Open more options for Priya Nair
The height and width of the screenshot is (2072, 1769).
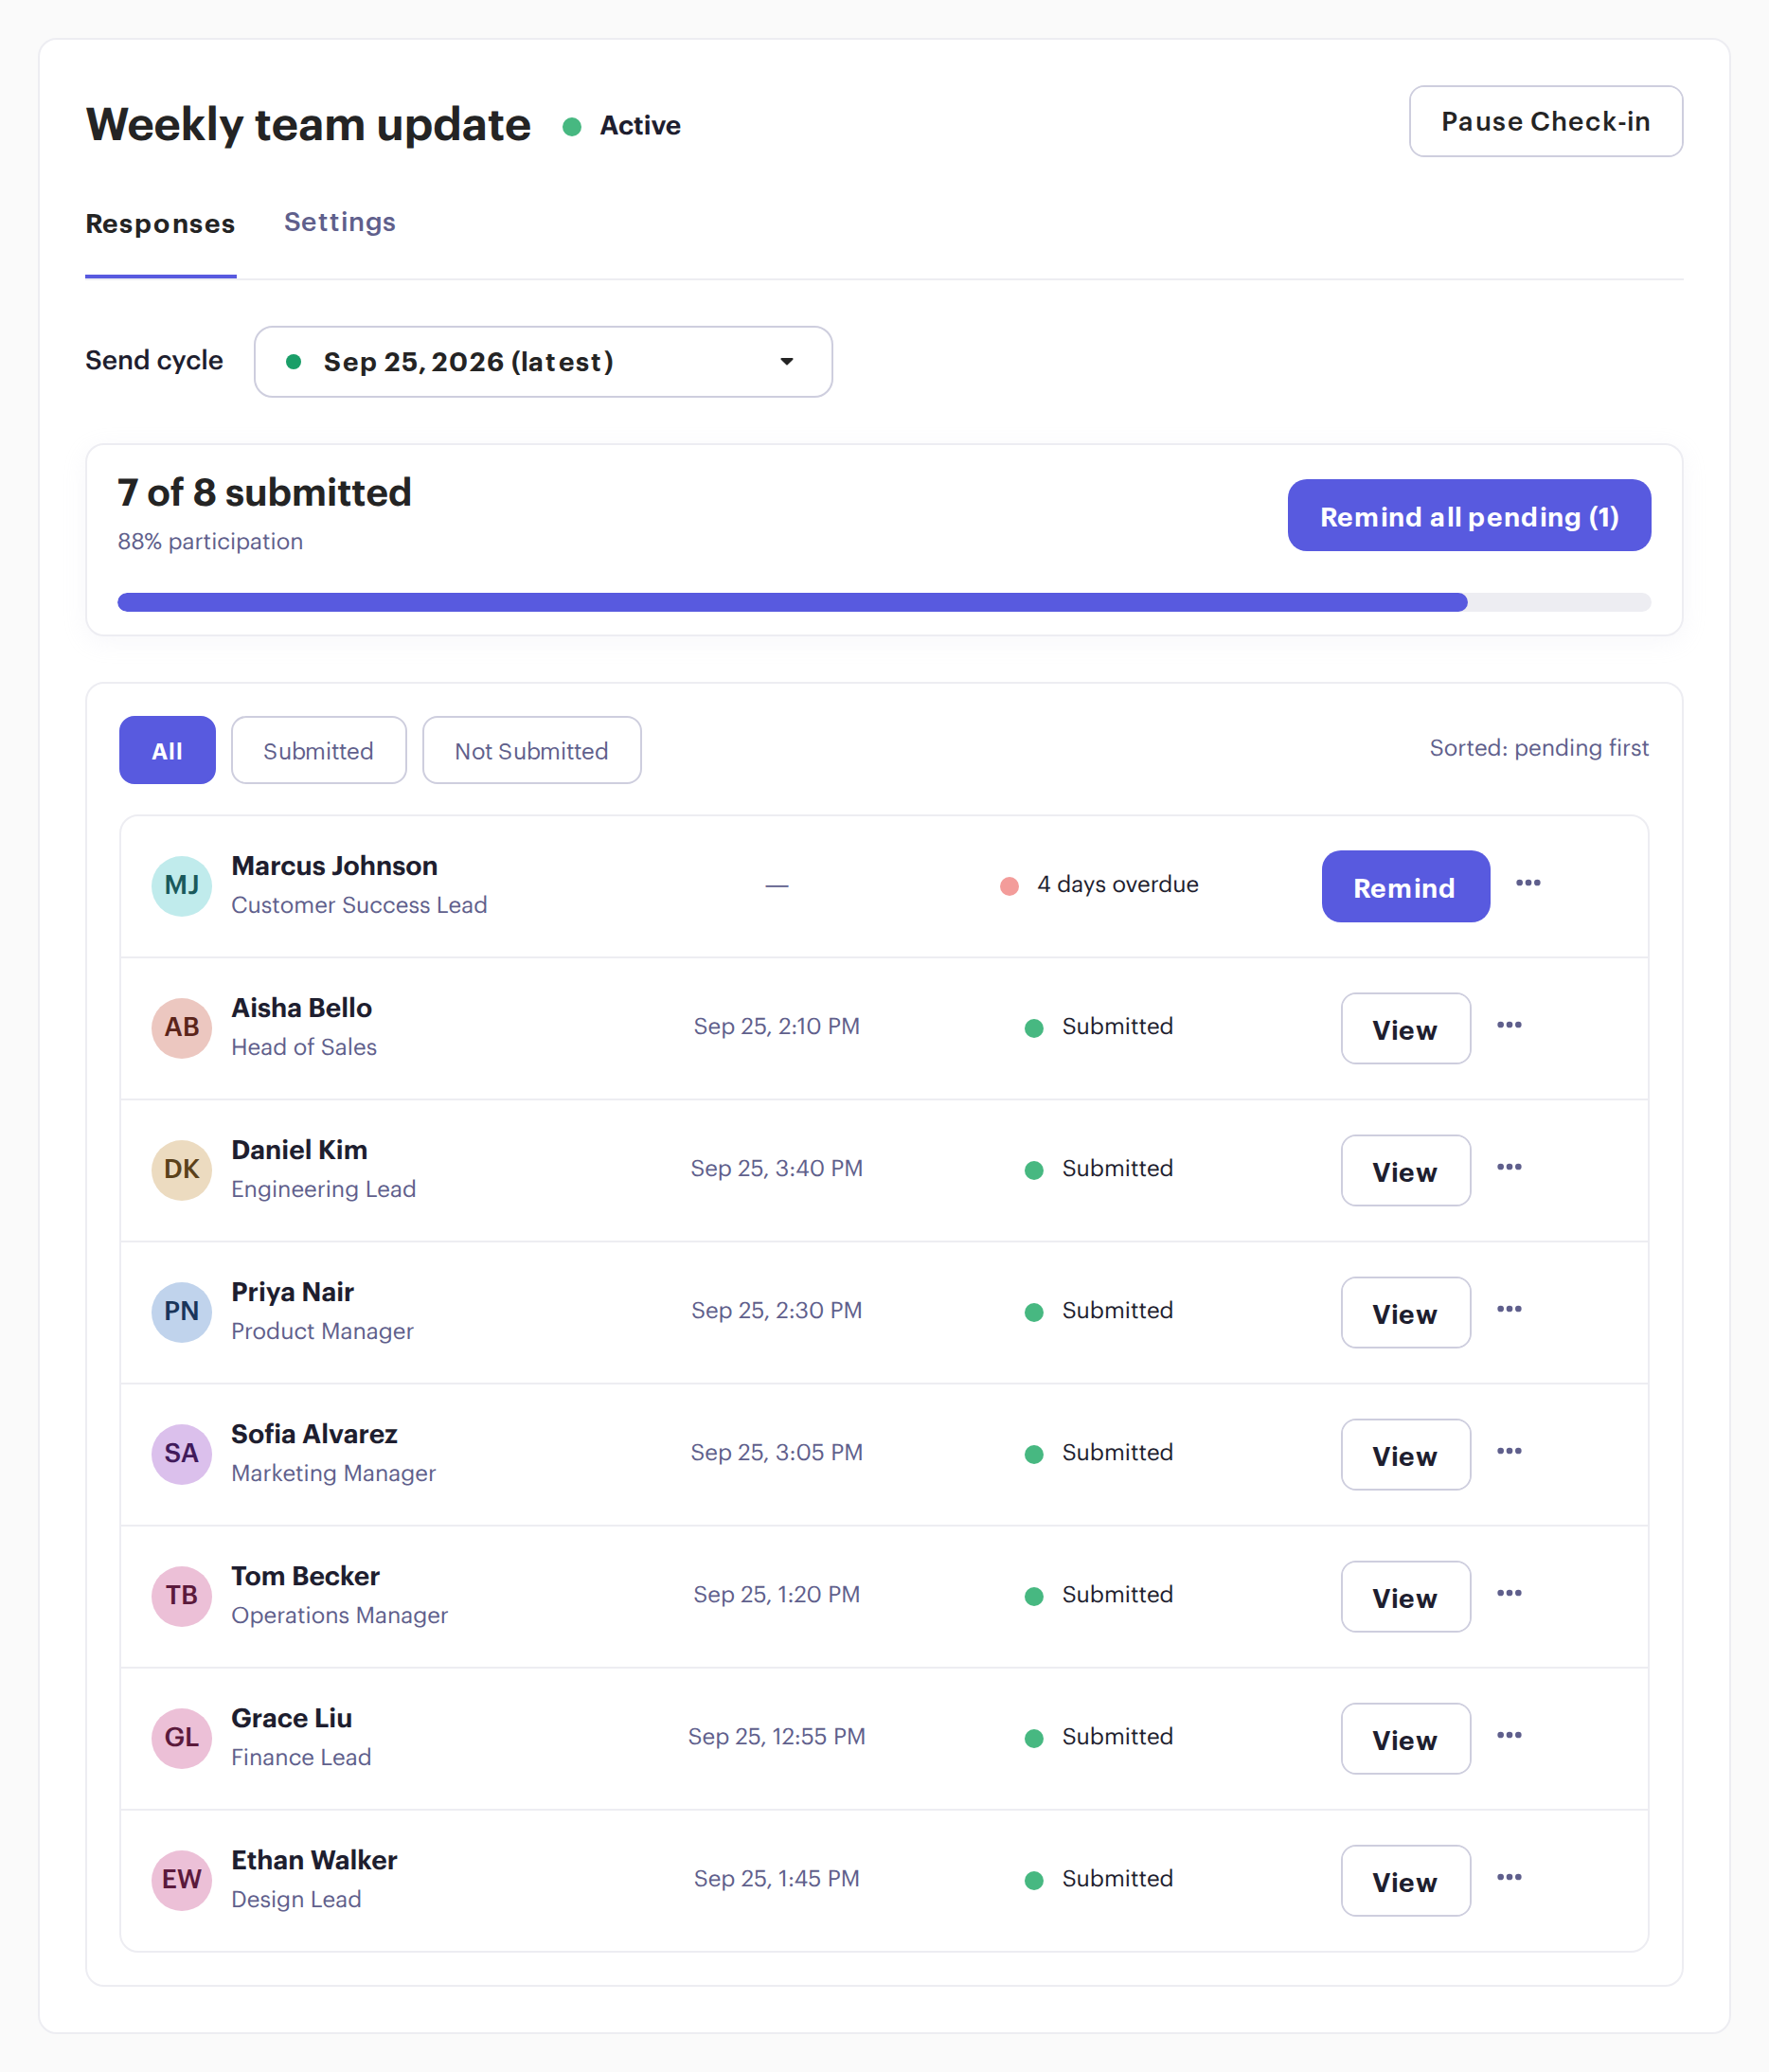coord(1509,1309)
